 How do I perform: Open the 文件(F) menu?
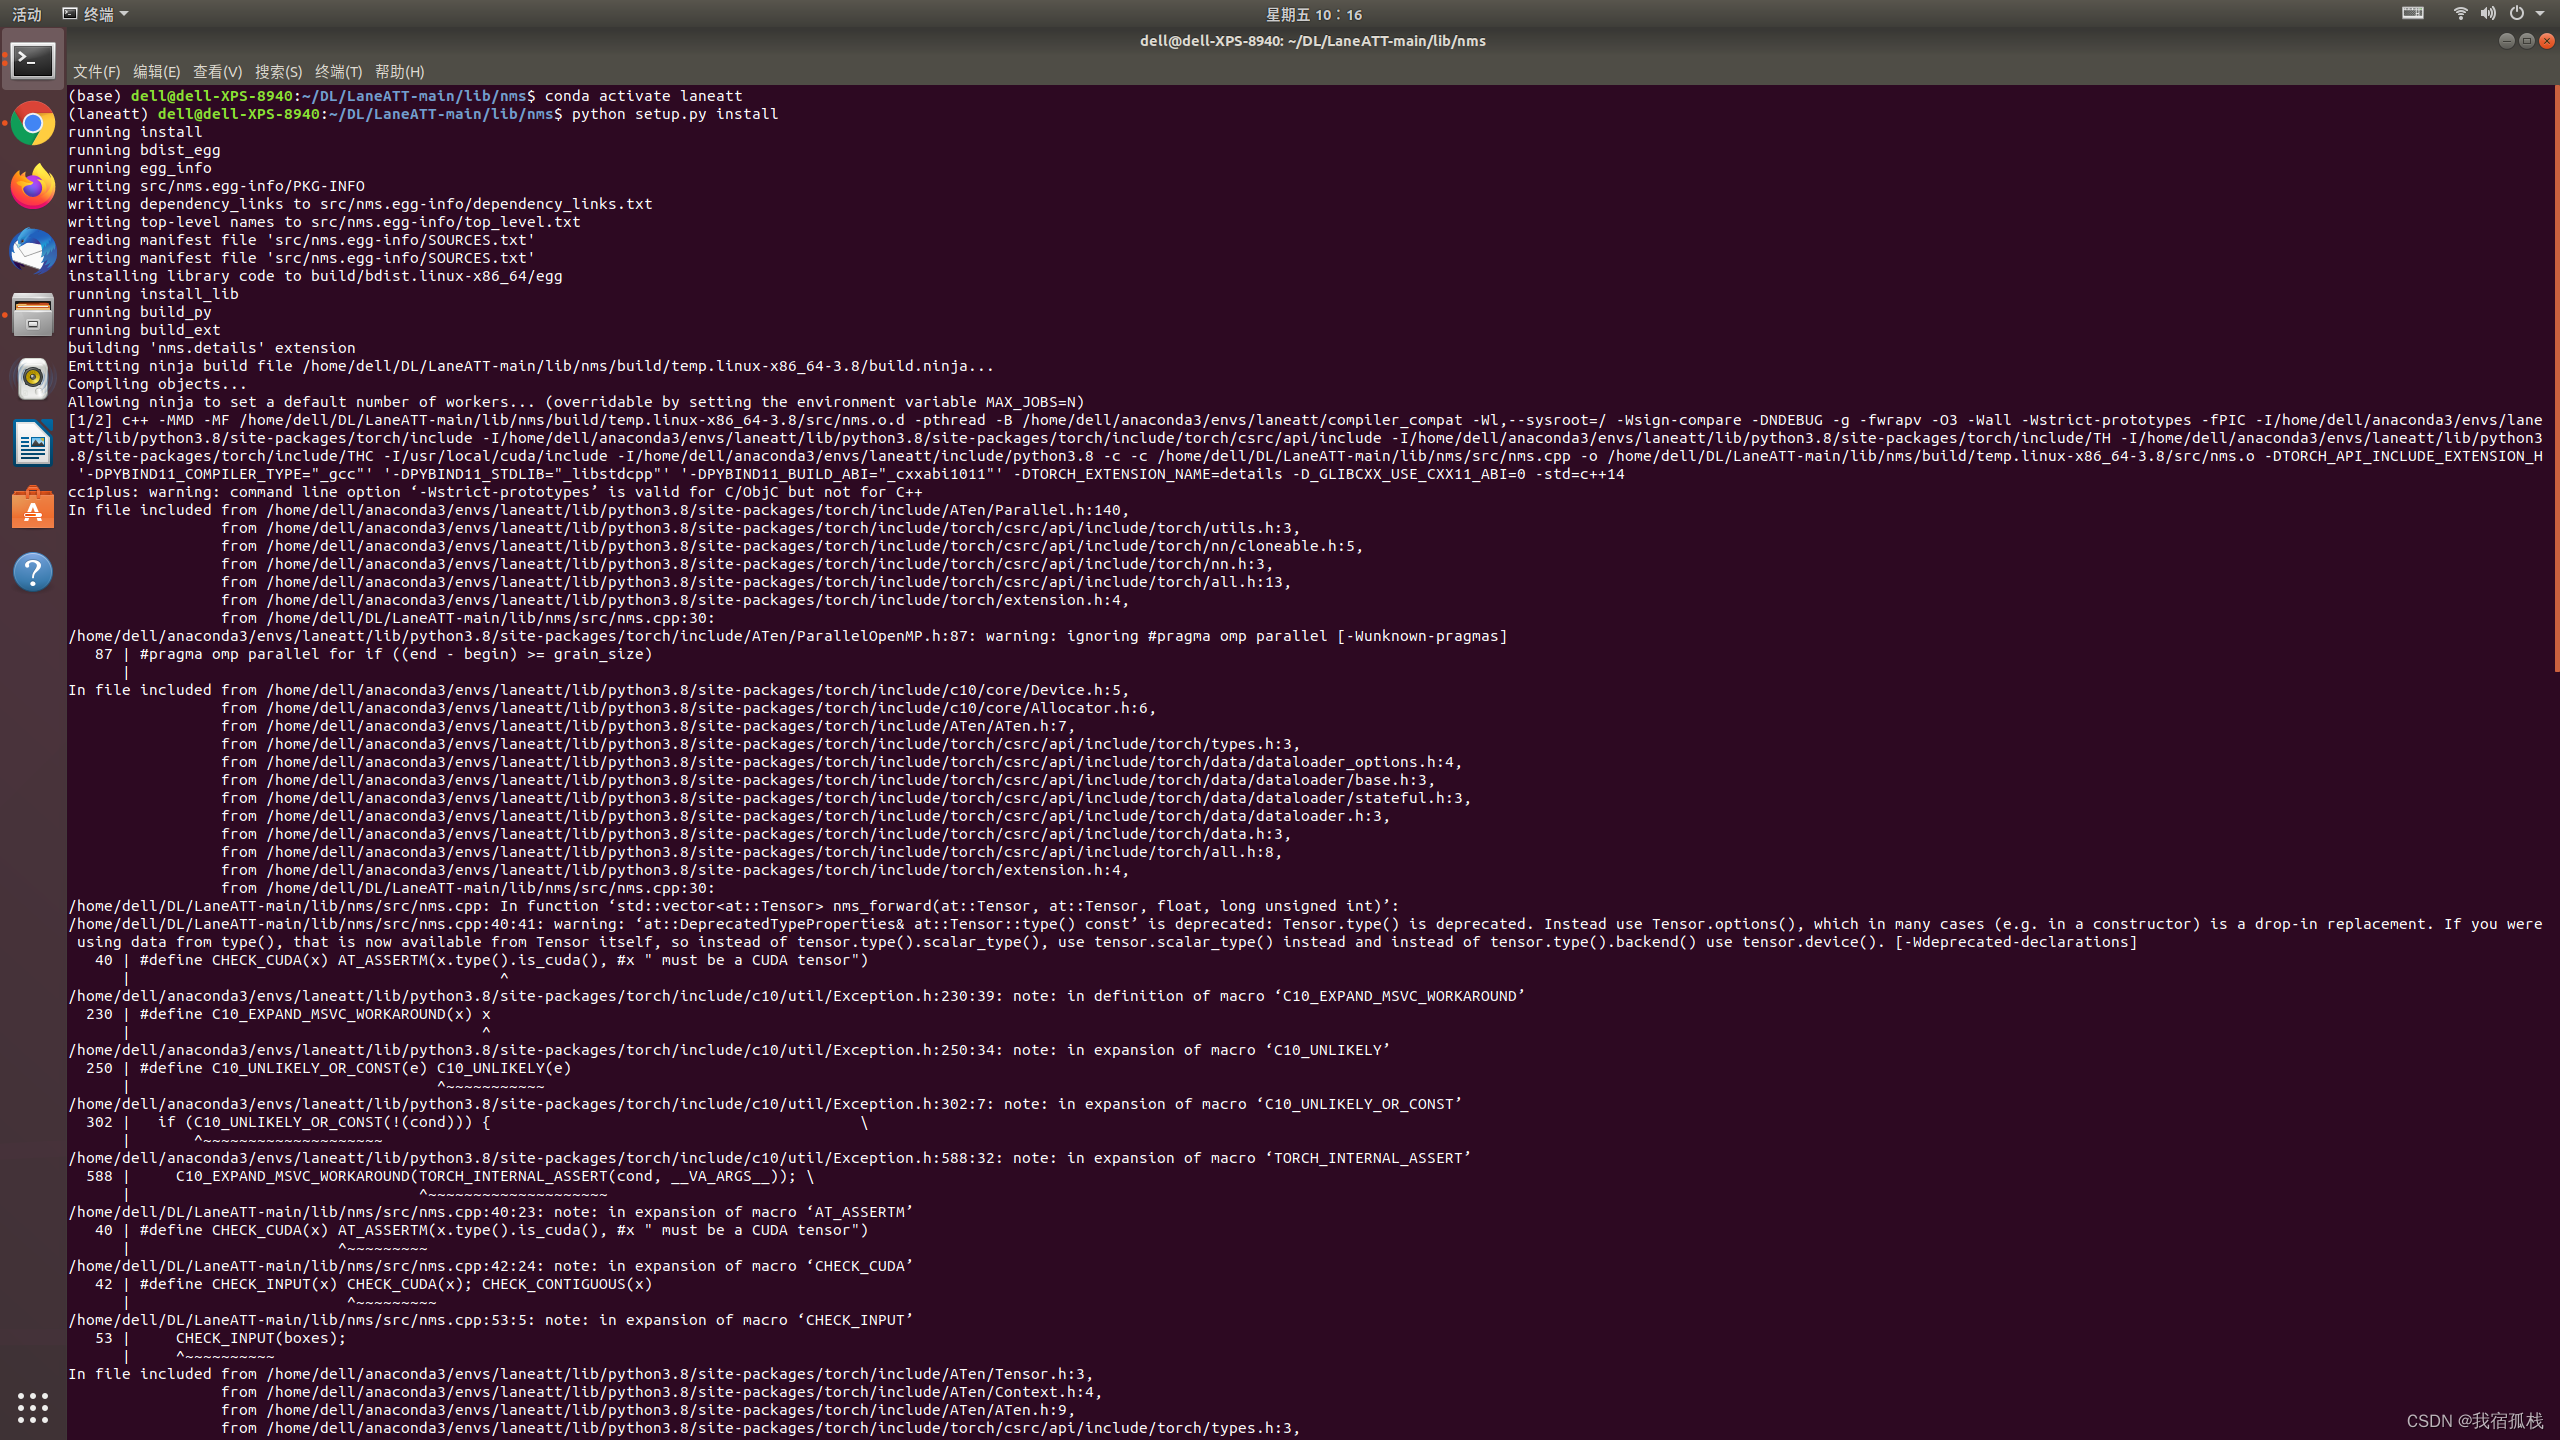(96, 72)
